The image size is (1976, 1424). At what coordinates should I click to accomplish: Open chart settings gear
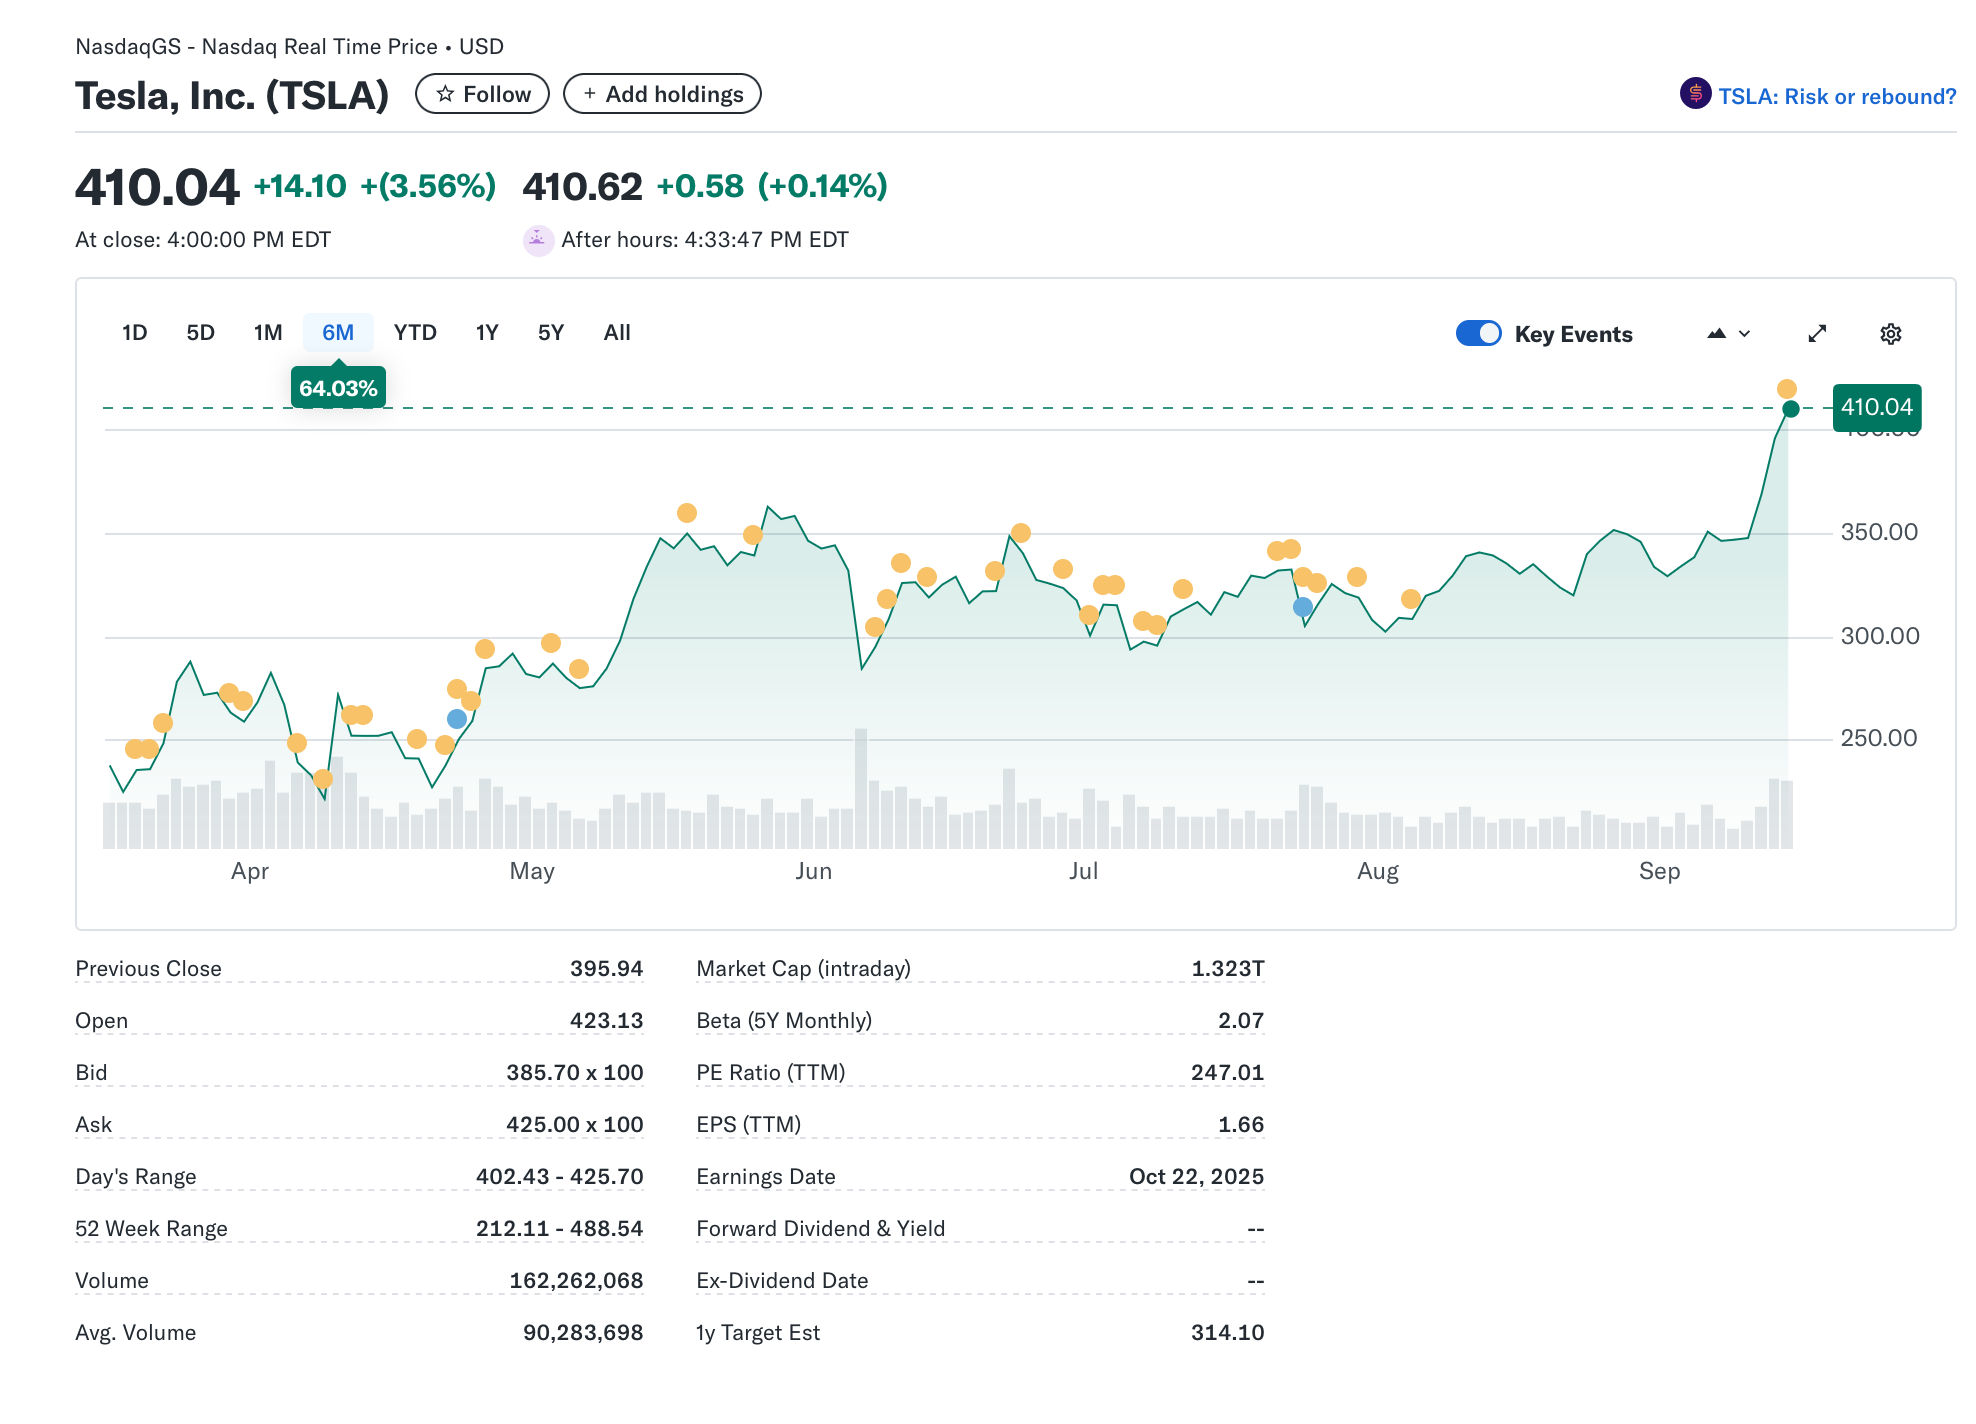click(x=1890, y=334)
